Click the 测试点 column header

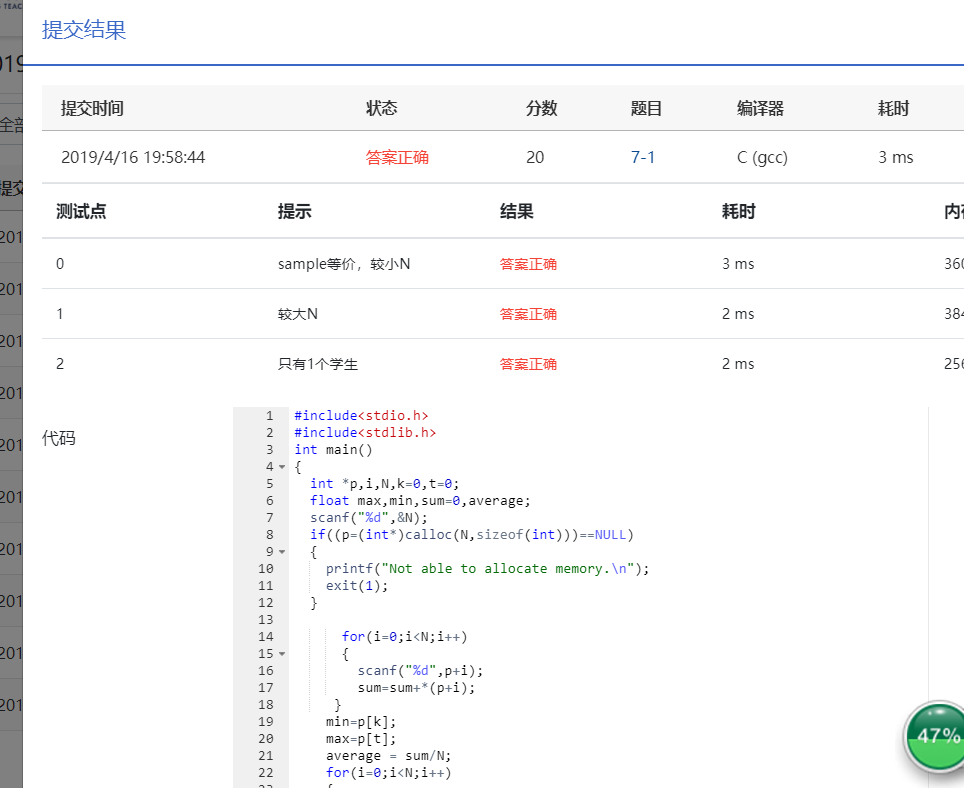(x=81, y=211)
